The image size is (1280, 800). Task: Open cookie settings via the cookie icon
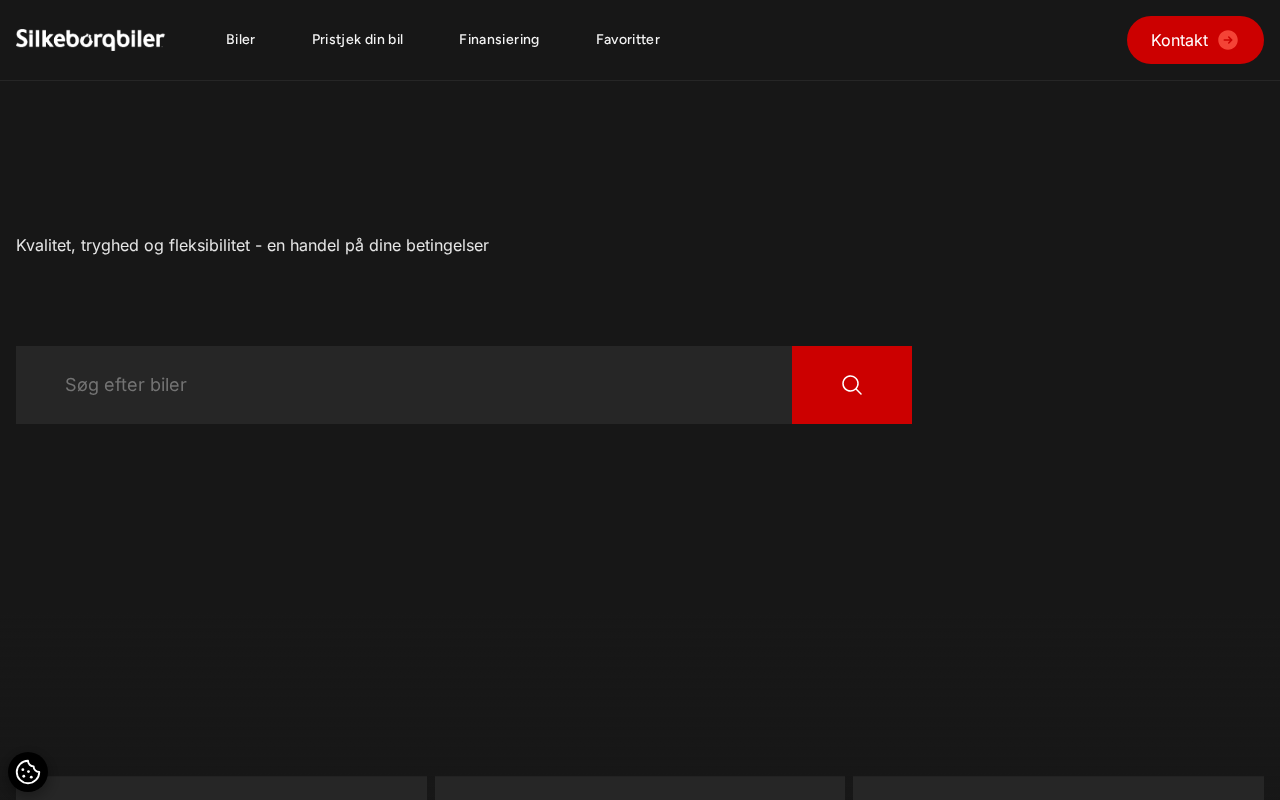click(28, 772)
